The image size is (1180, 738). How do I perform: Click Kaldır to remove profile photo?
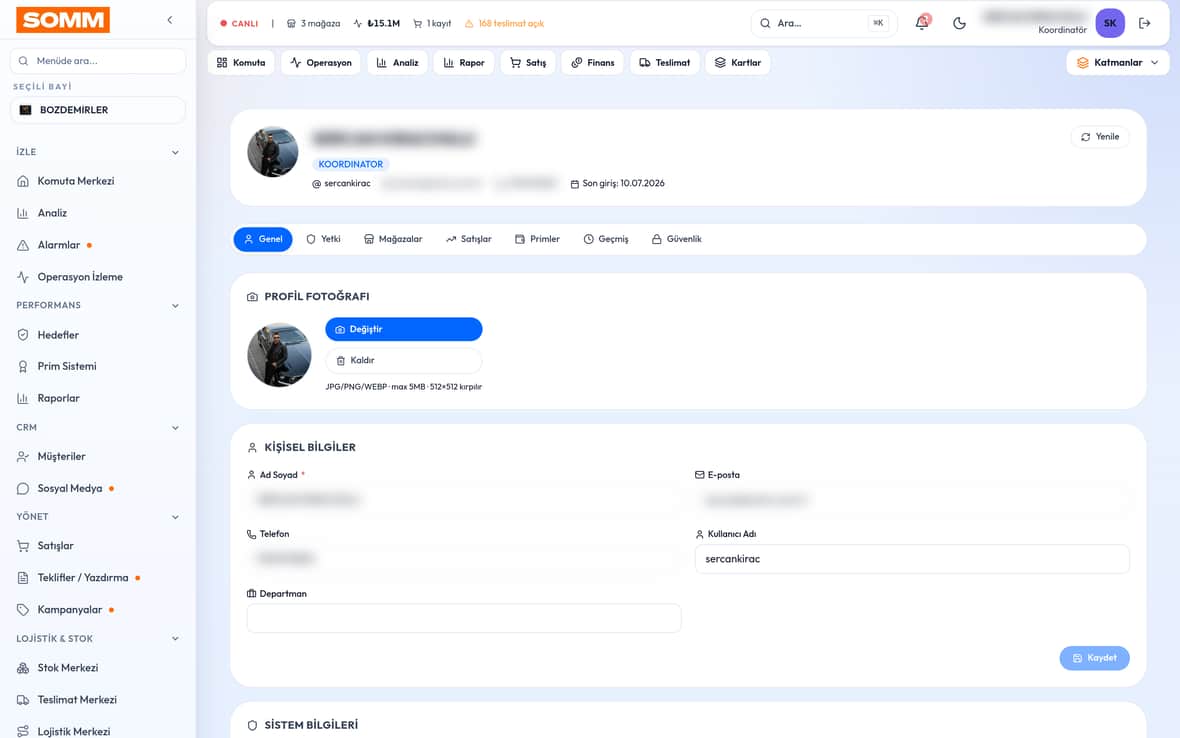403,360
